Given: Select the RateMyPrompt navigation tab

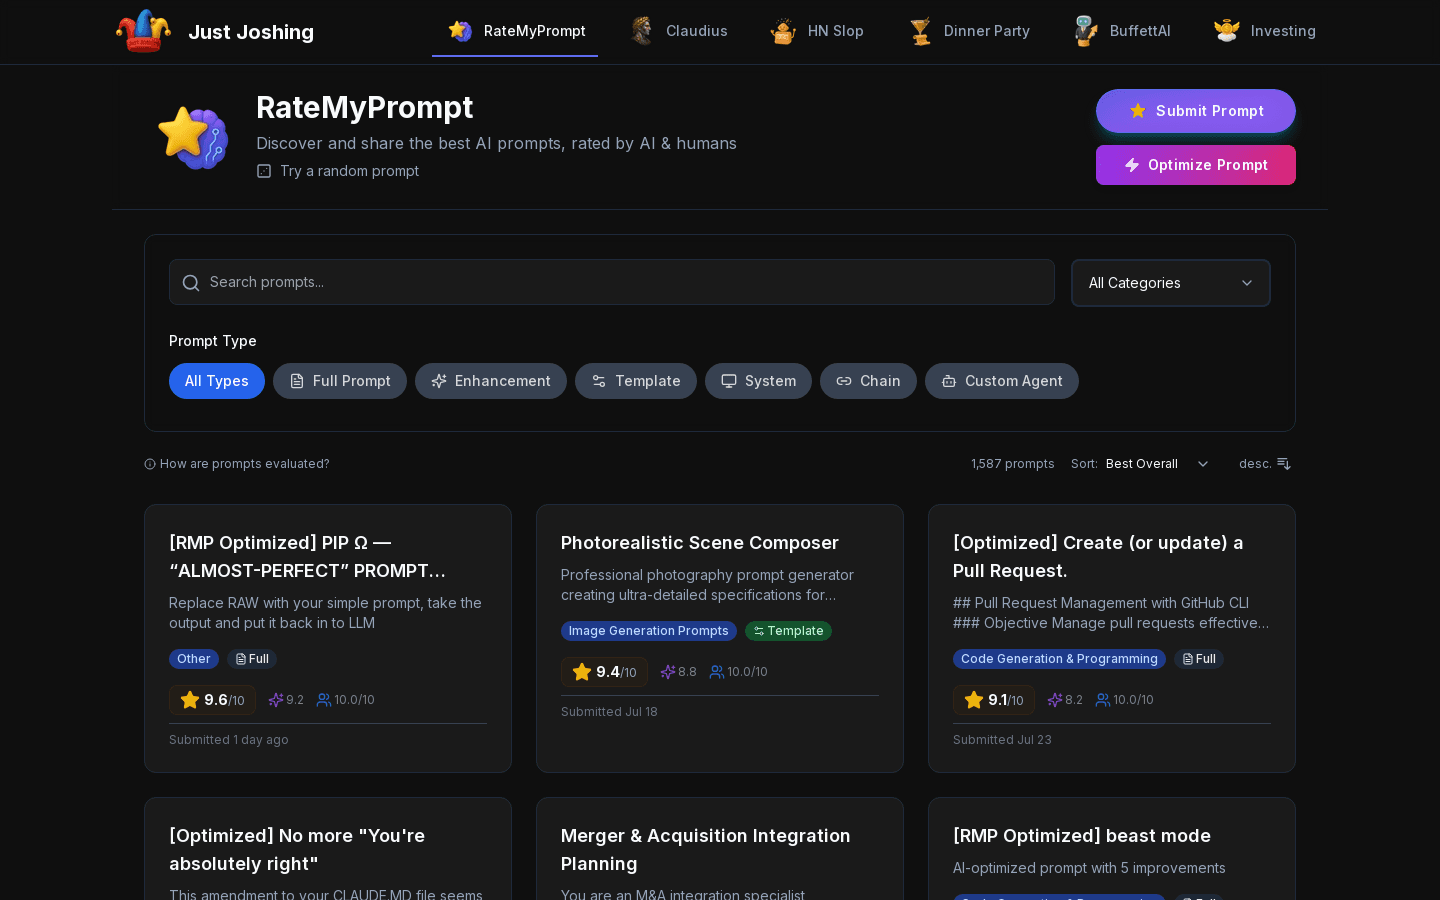Looking at the screenshot, I should [x=515, y=31].
